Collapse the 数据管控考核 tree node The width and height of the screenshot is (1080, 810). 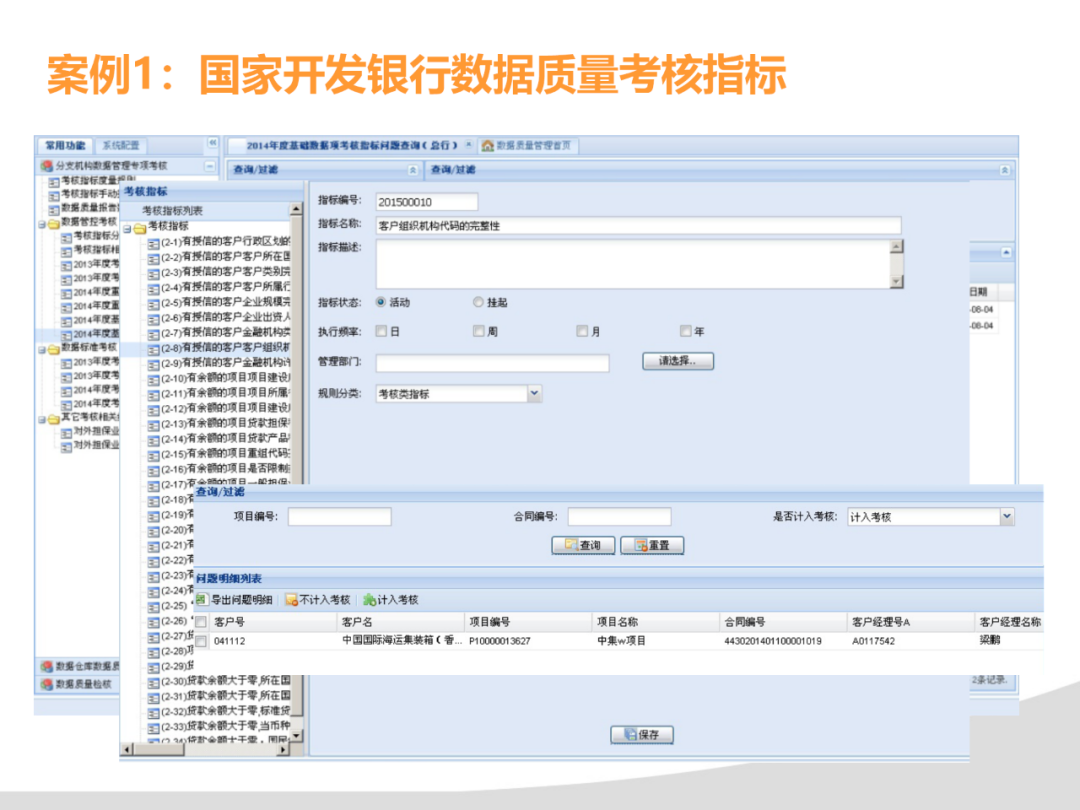41,224
